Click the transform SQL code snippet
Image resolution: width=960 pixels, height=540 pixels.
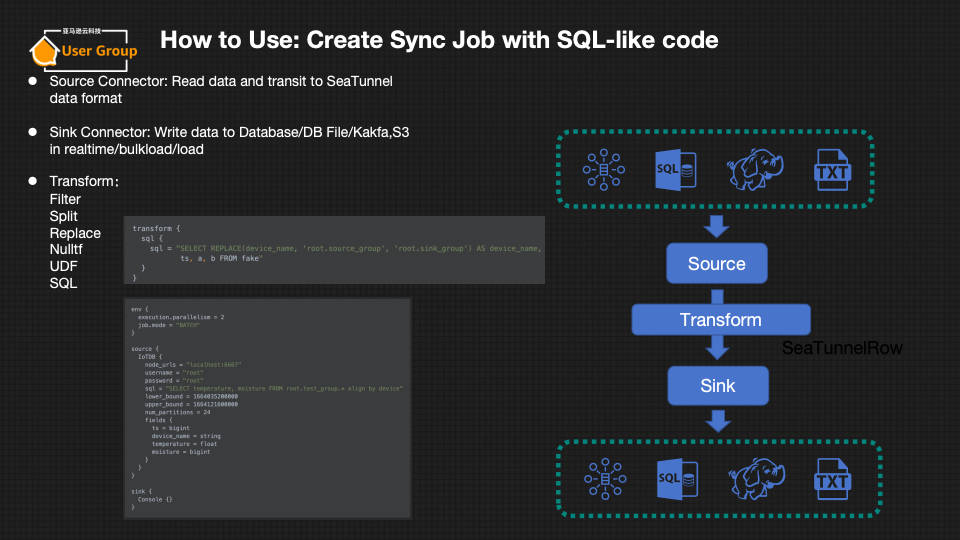click(334, 250)
